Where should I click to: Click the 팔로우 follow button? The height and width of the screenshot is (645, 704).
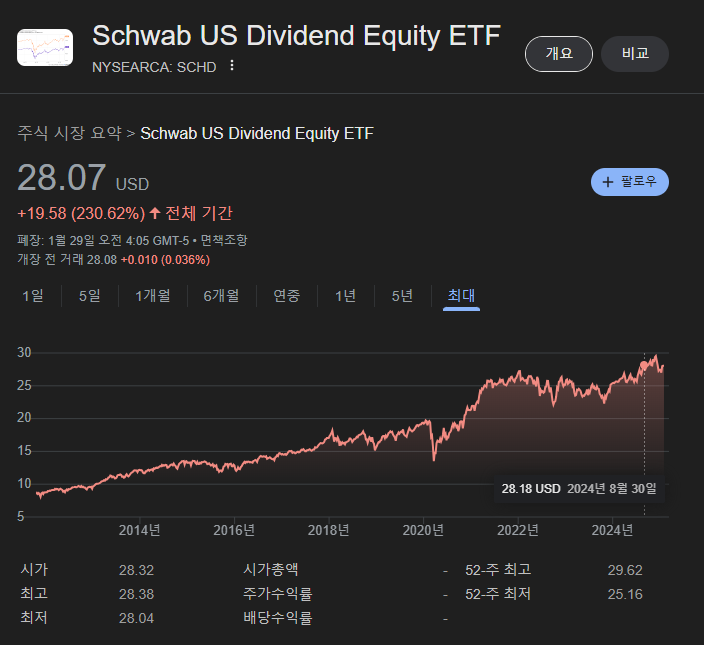(x=629, y=182)
